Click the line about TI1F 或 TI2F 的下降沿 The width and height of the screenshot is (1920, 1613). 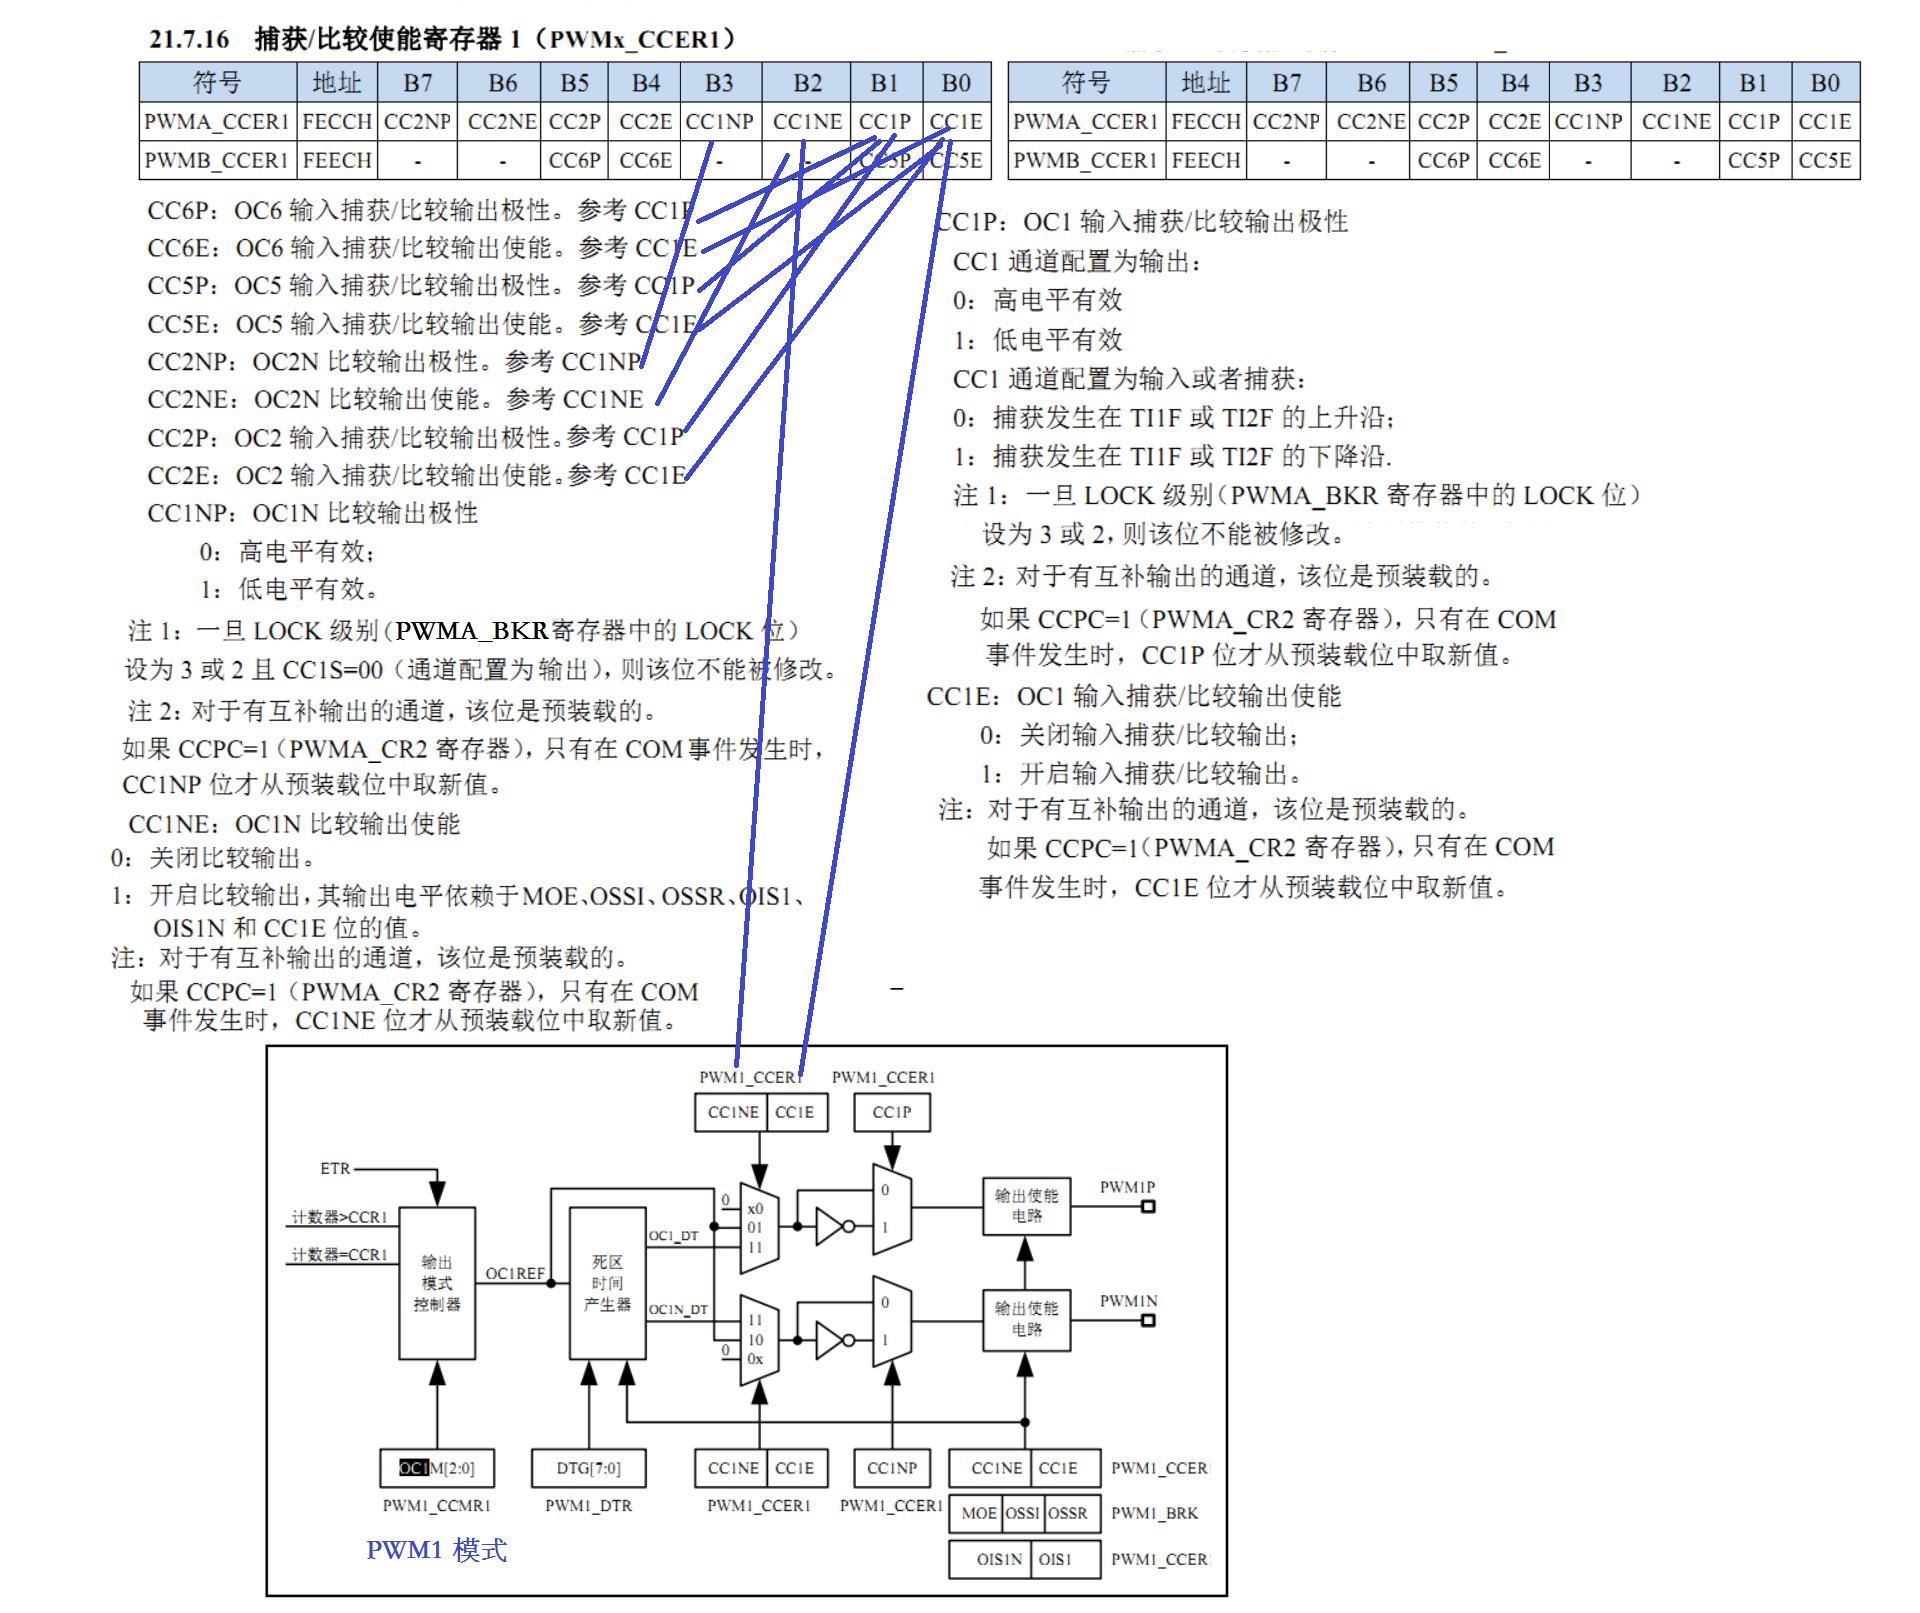pos(1171,457)
